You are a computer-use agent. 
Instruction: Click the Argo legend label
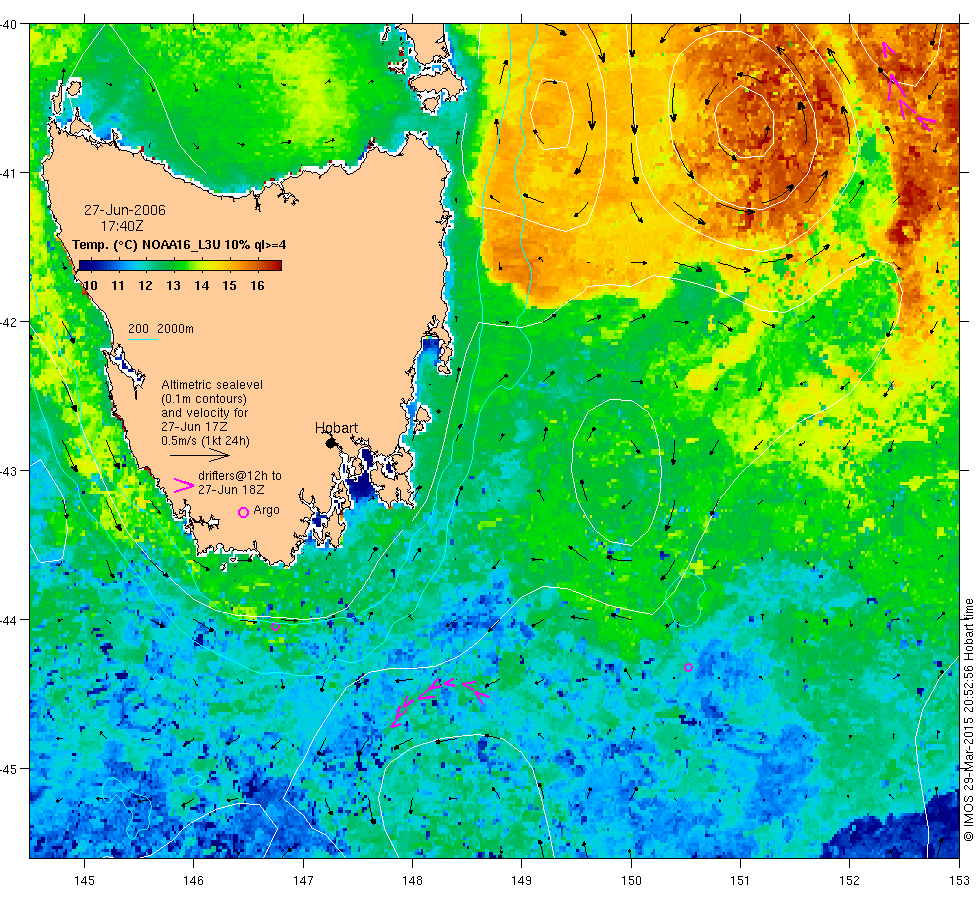point(266,511)
